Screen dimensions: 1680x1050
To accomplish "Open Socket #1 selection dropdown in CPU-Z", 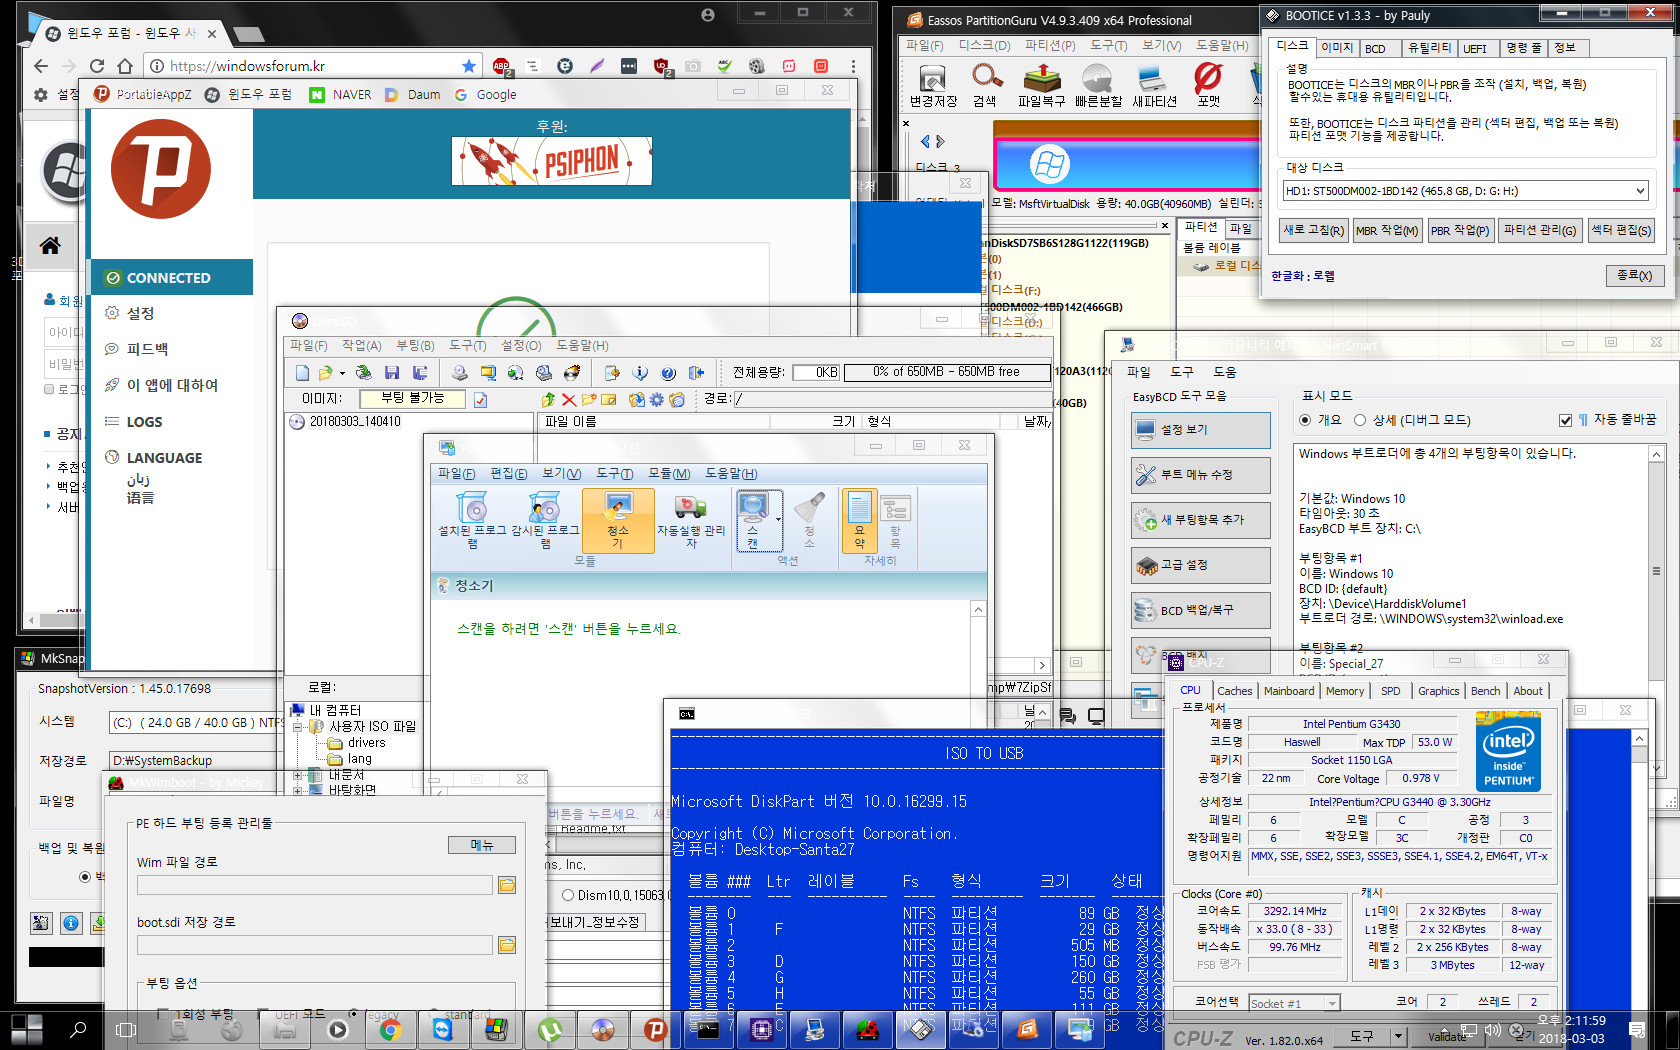I will coord(1331,1003).
